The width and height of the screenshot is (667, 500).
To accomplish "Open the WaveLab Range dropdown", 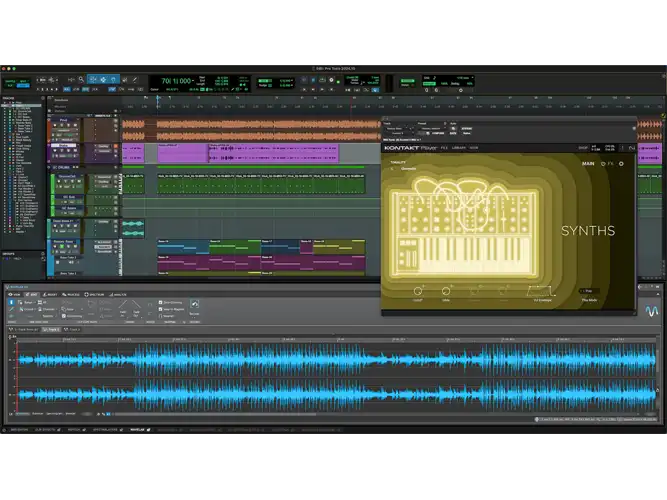I will [28, 303].
